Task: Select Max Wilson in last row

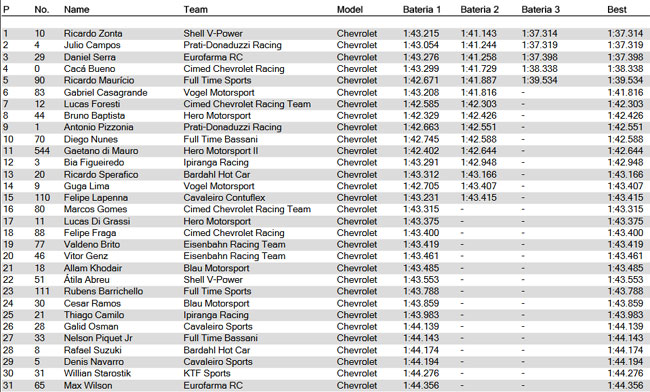Action: pyautogui.click(x=88, y=385)
